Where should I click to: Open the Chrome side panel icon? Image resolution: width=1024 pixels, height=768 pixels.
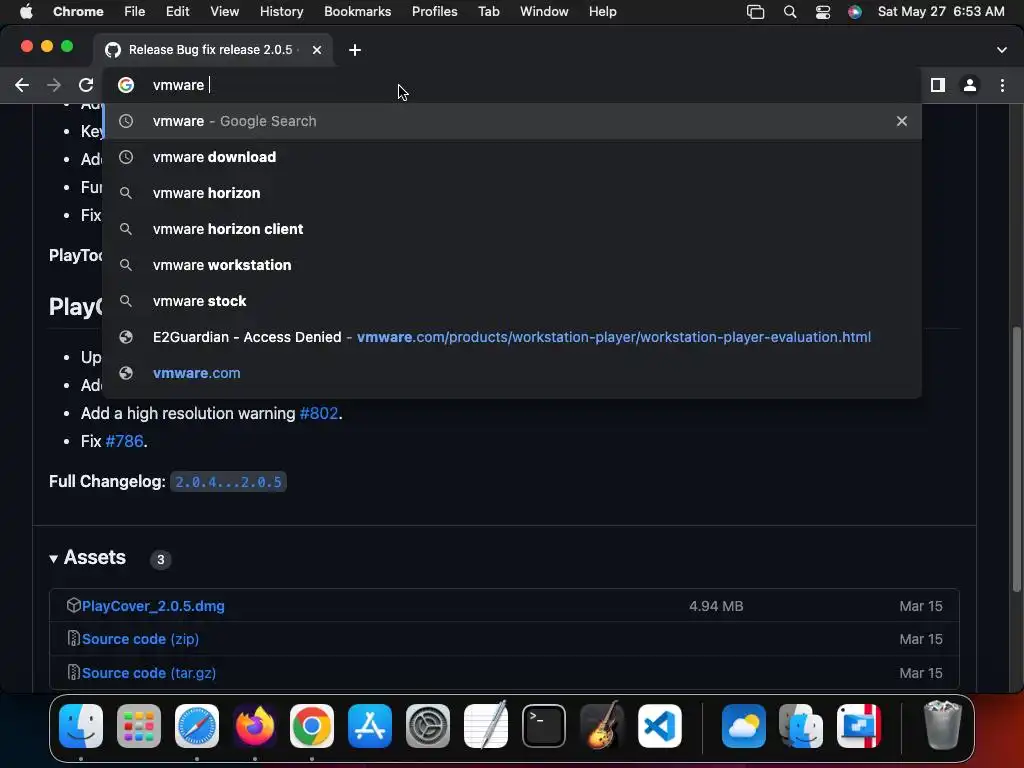[x=938, y=85]
